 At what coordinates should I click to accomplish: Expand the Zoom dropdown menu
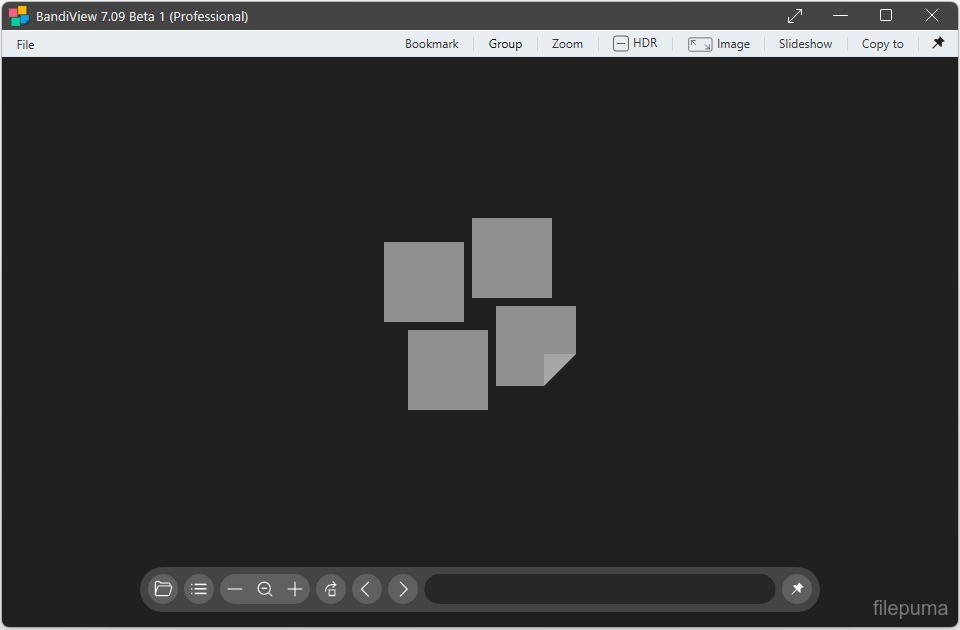[x=567, y=44]
